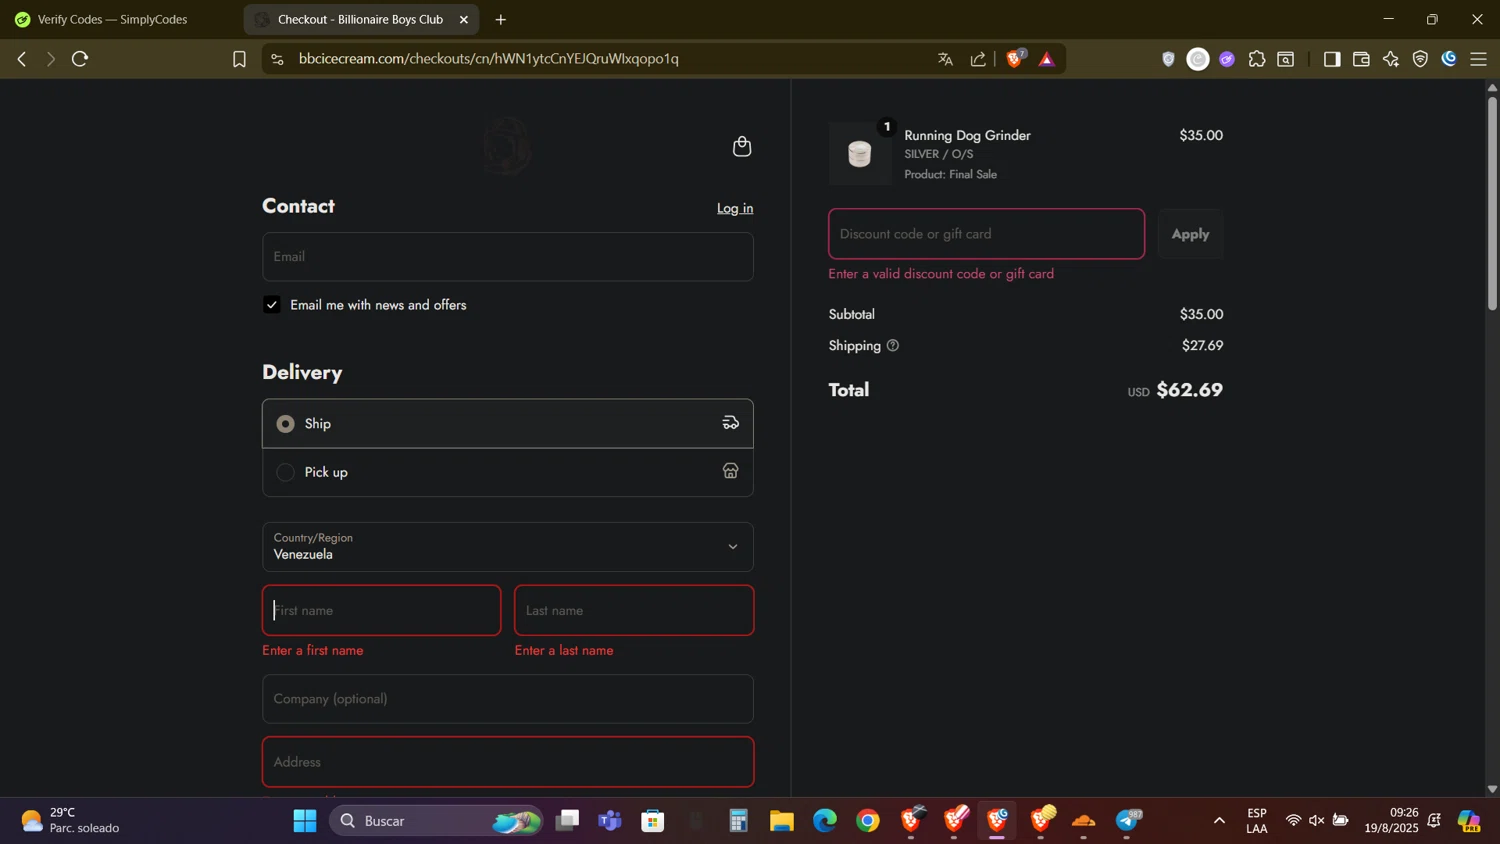Click the Last name field

634,610
